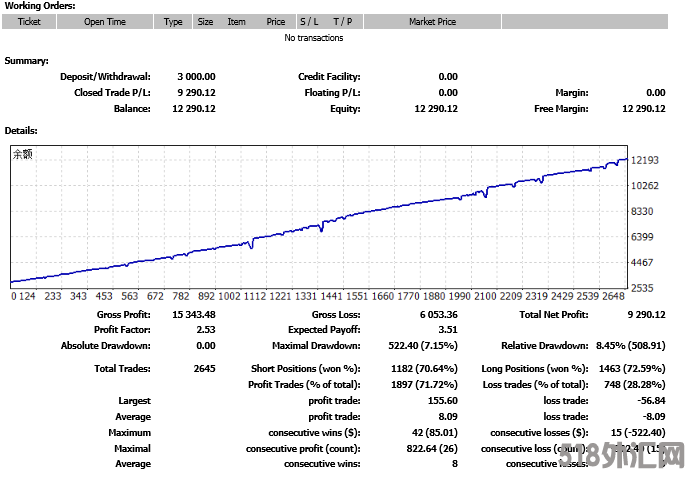The width and height of the screenshot is (692, 479).
Task: Click the Margin value 0.00
Action: [656, 93]
